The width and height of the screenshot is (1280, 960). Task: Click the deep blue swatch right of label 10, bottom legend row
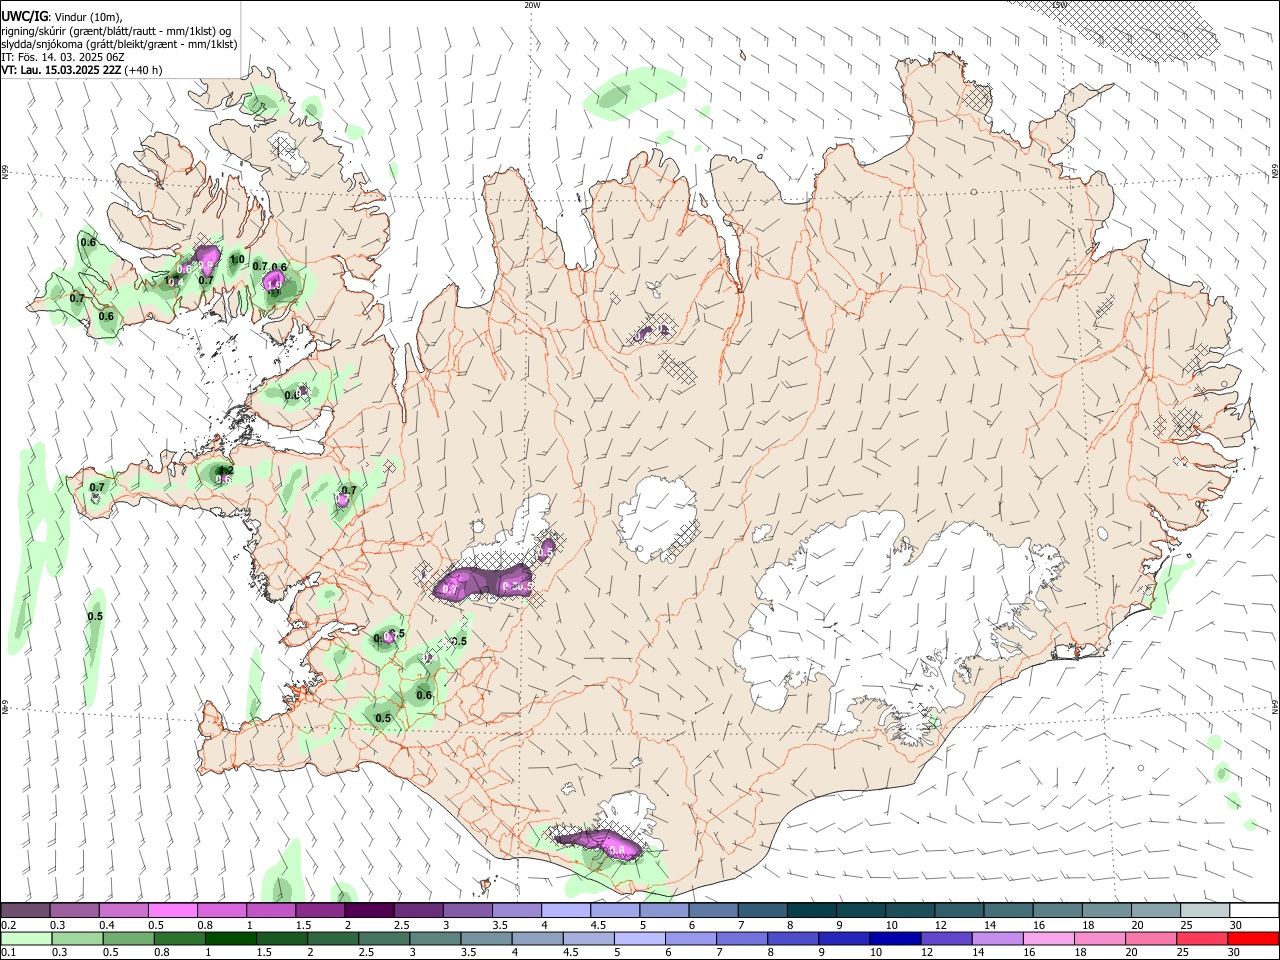(x=896, y=938)
